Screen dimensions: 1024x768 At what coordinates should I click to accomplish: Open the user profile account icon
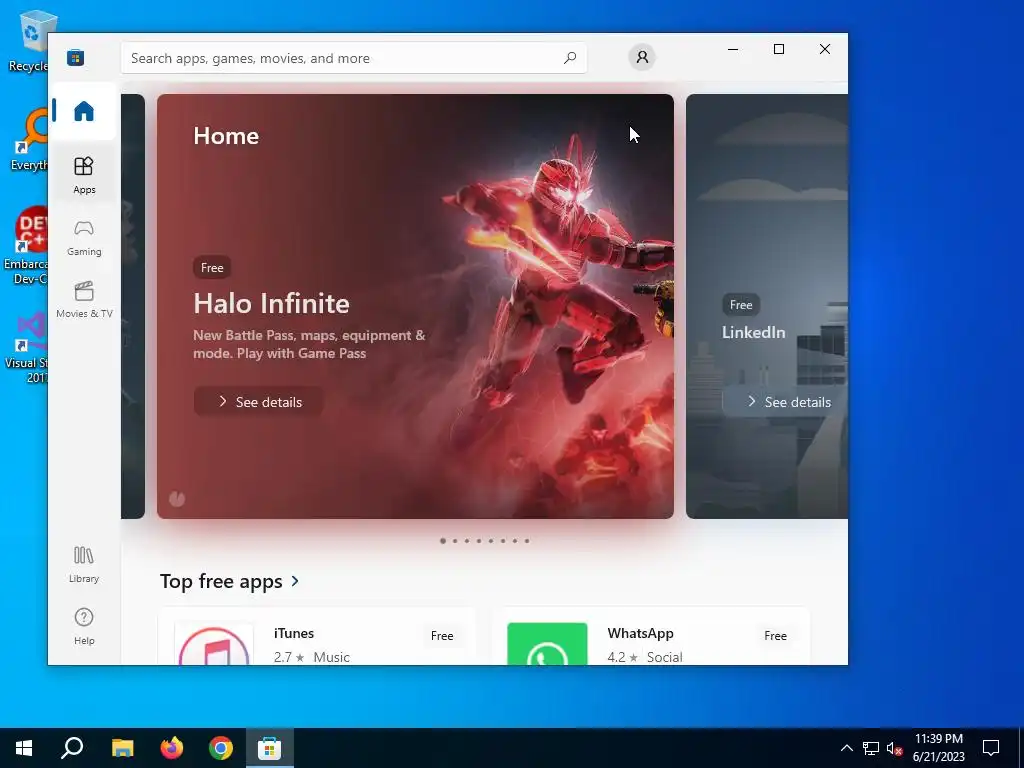[642, 57]
